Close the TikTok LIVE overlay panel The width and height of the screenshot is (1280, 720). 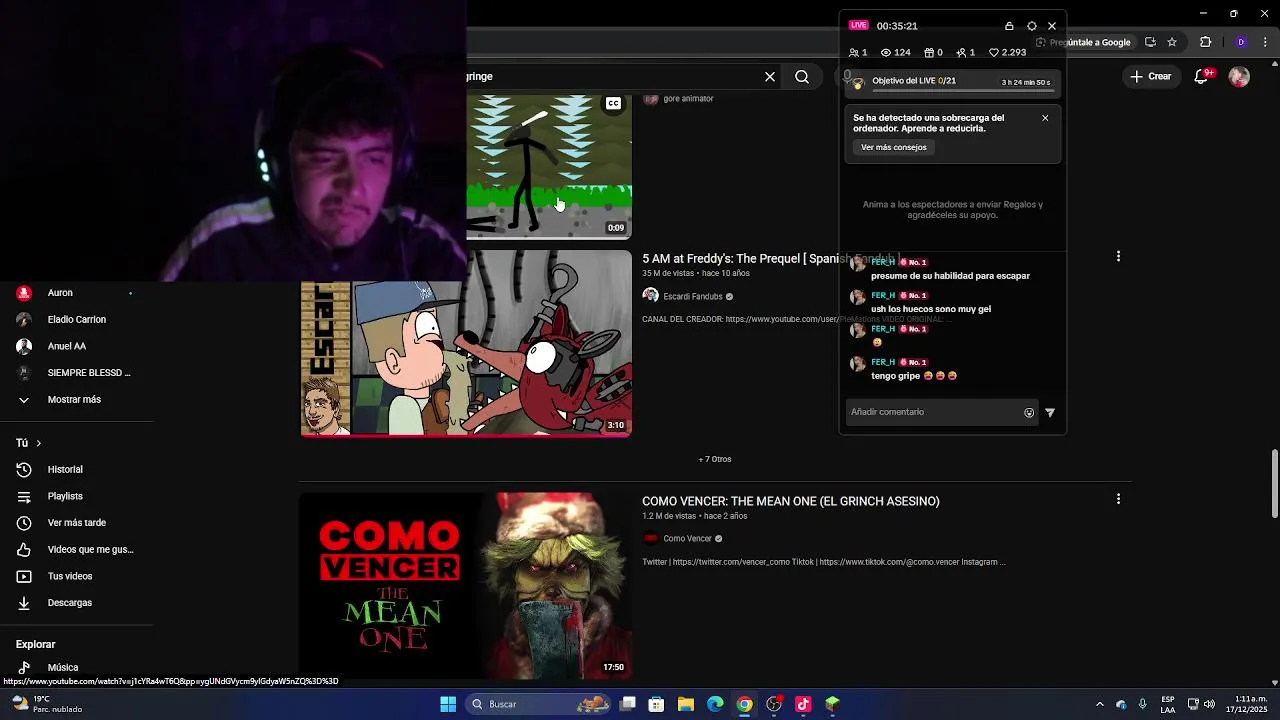coord(1052,26)
